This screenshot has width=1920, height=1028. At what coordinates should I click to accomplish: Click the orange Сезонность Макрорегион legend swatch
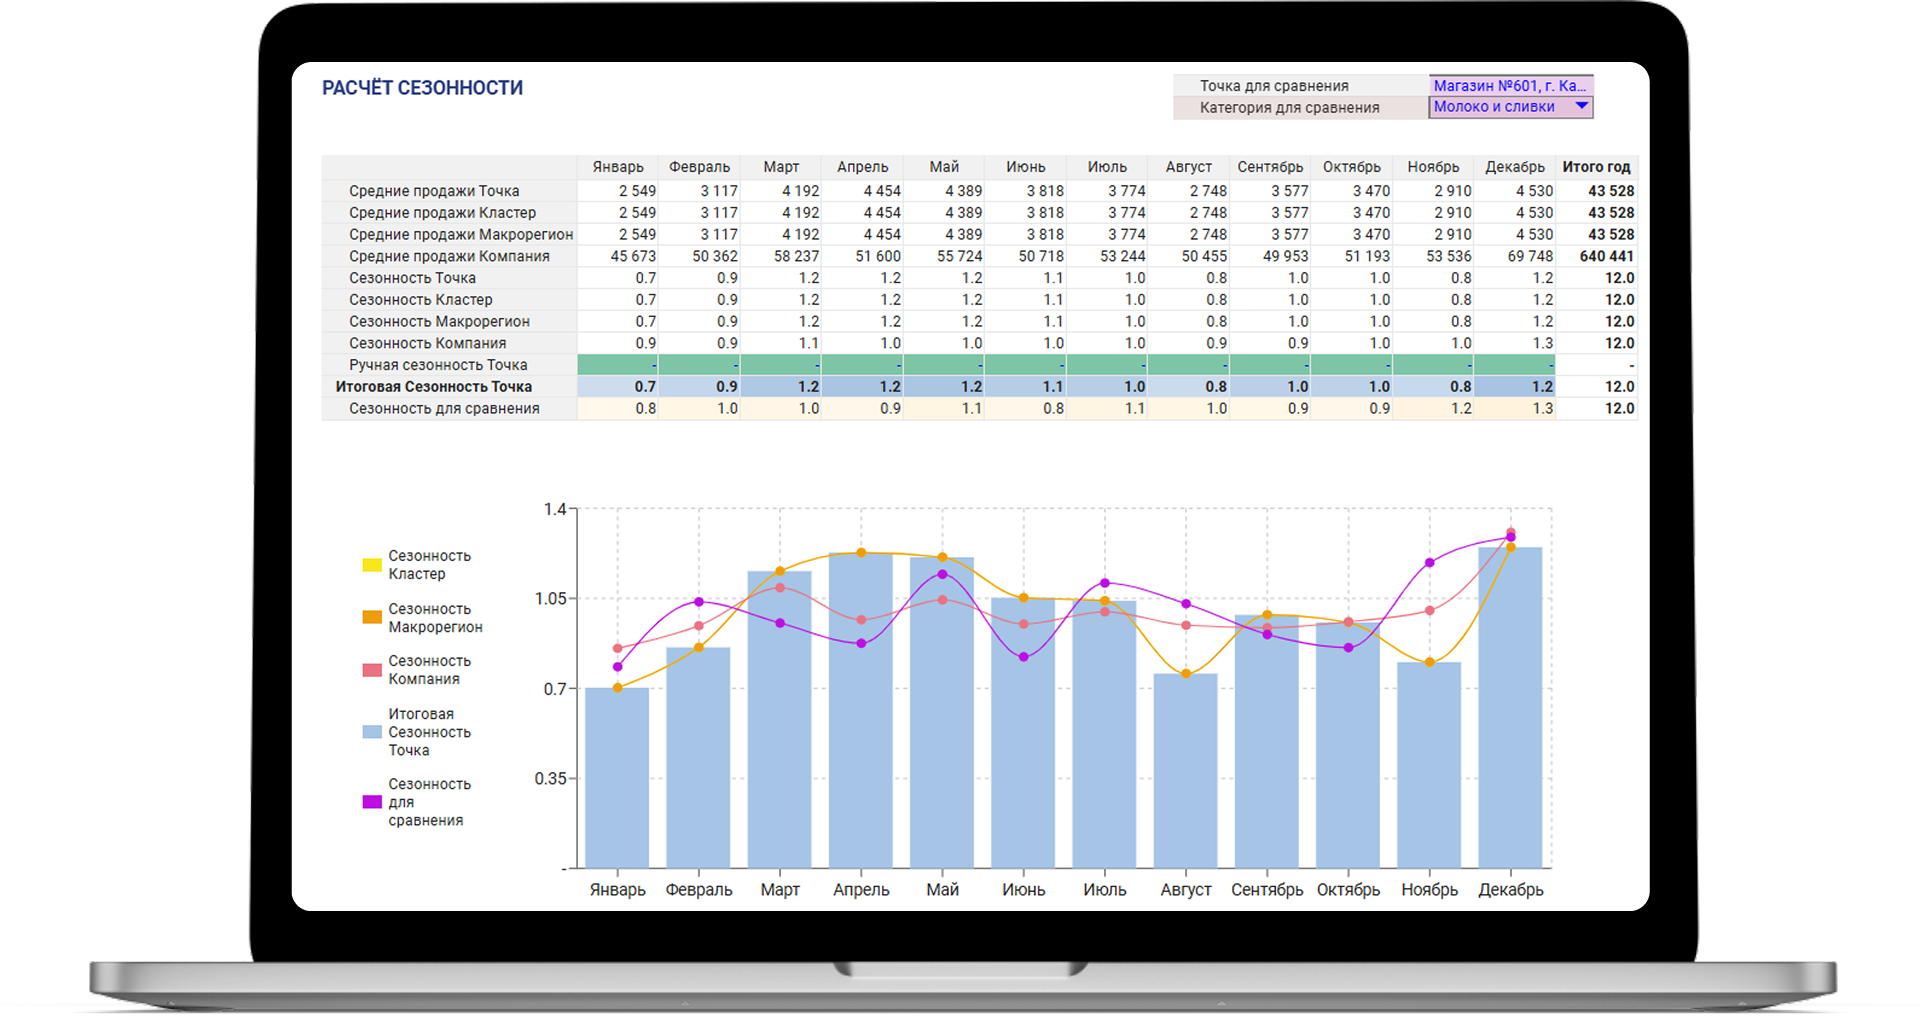pos(372,618)
